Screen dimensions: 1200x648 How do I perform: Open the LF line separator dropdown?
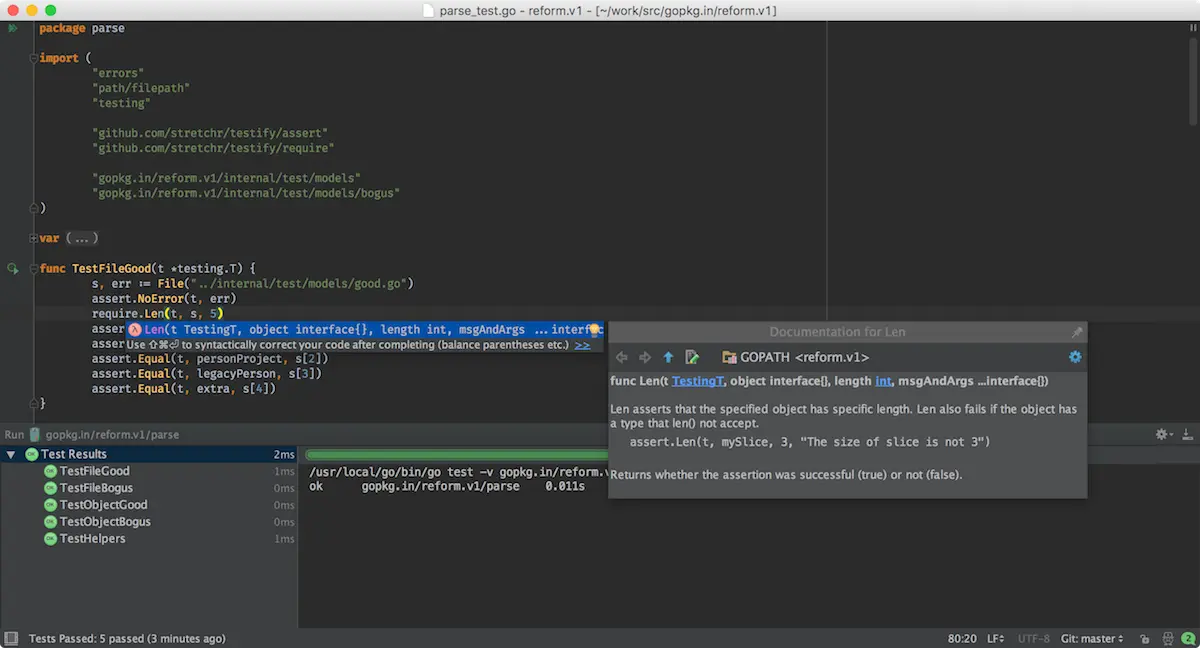pyautogui.click(x=996, y=638)
